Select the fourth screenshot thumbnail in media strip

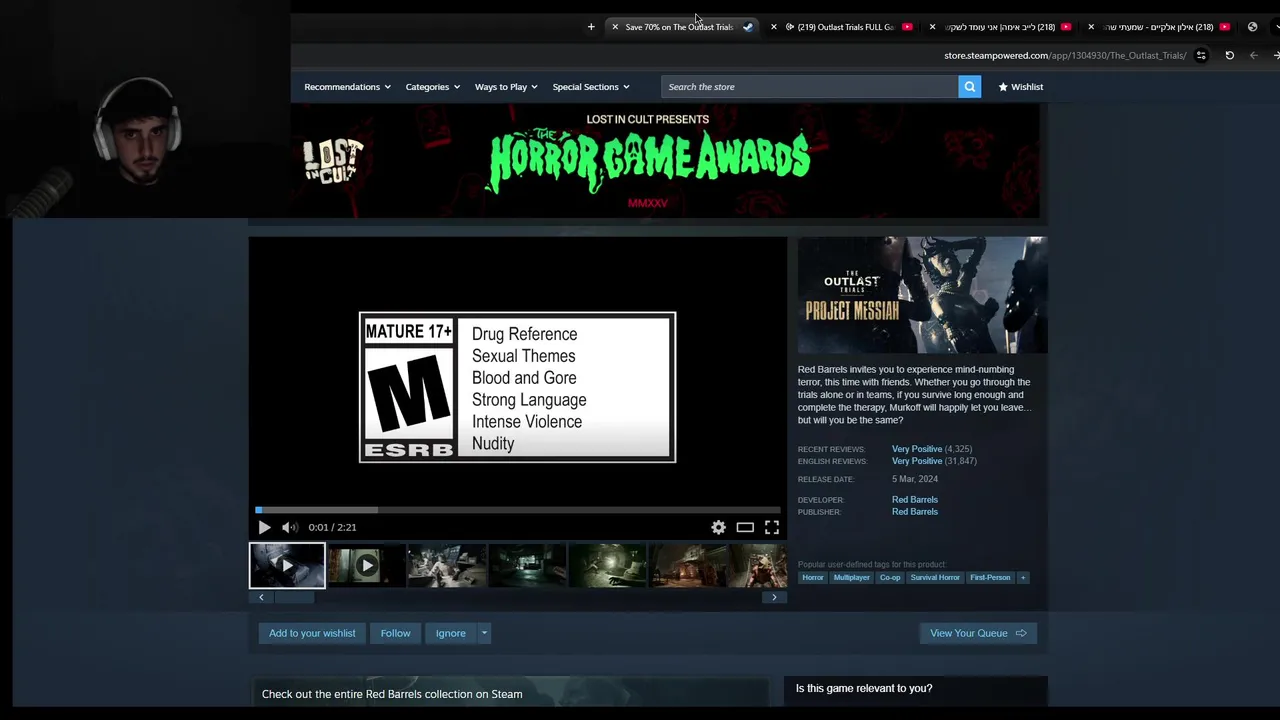pyautogui.click(x=526, y=566)
